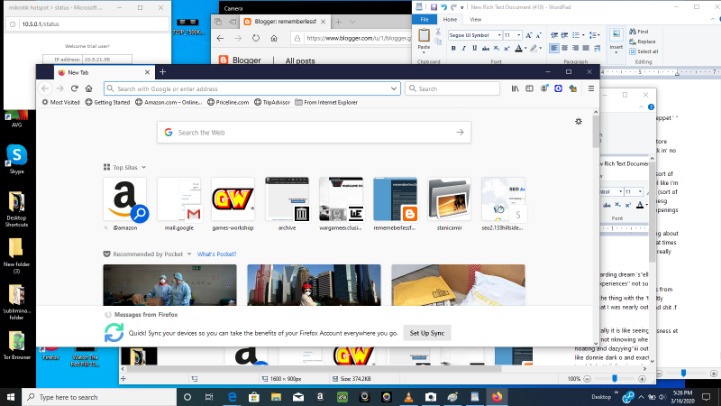Click Grow font icon in WordPad
This screenshot has height=406, width=721.
pos(528,35)
